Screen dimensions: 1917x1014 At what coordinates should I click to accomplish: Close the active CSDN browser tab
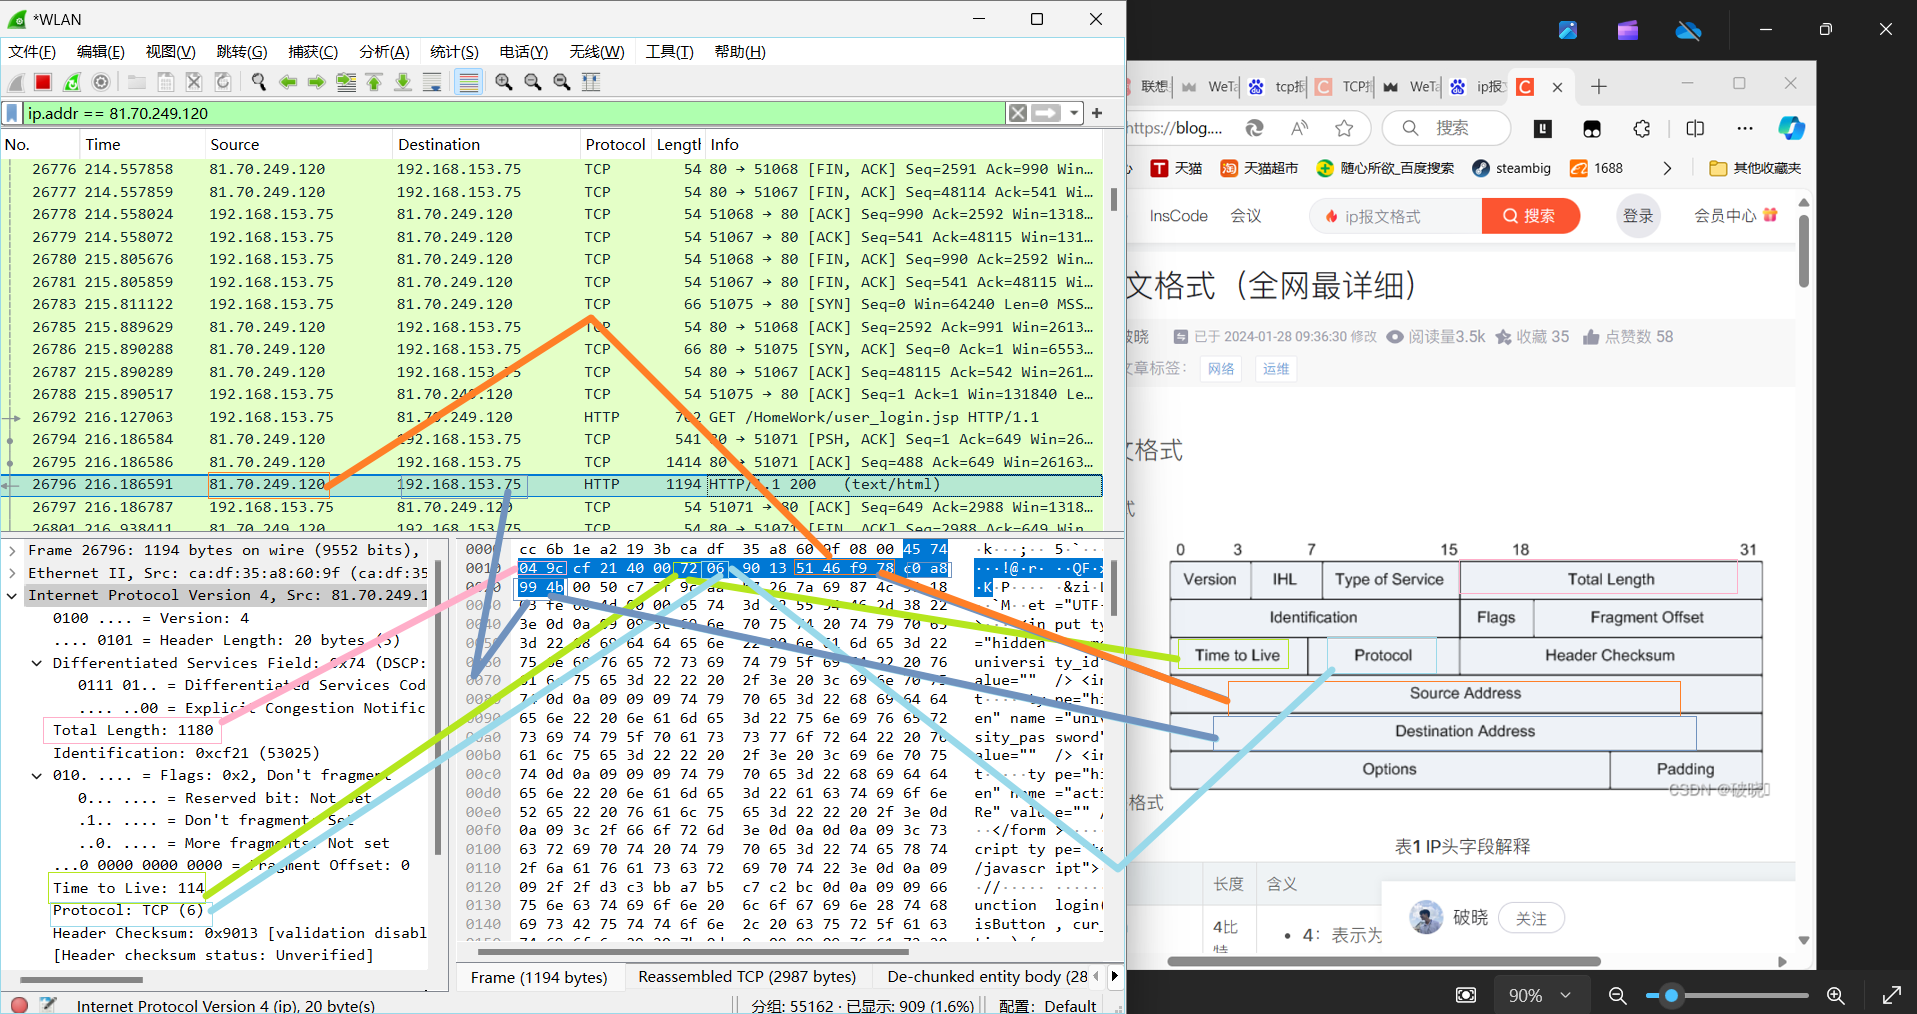coord(1557,87)
